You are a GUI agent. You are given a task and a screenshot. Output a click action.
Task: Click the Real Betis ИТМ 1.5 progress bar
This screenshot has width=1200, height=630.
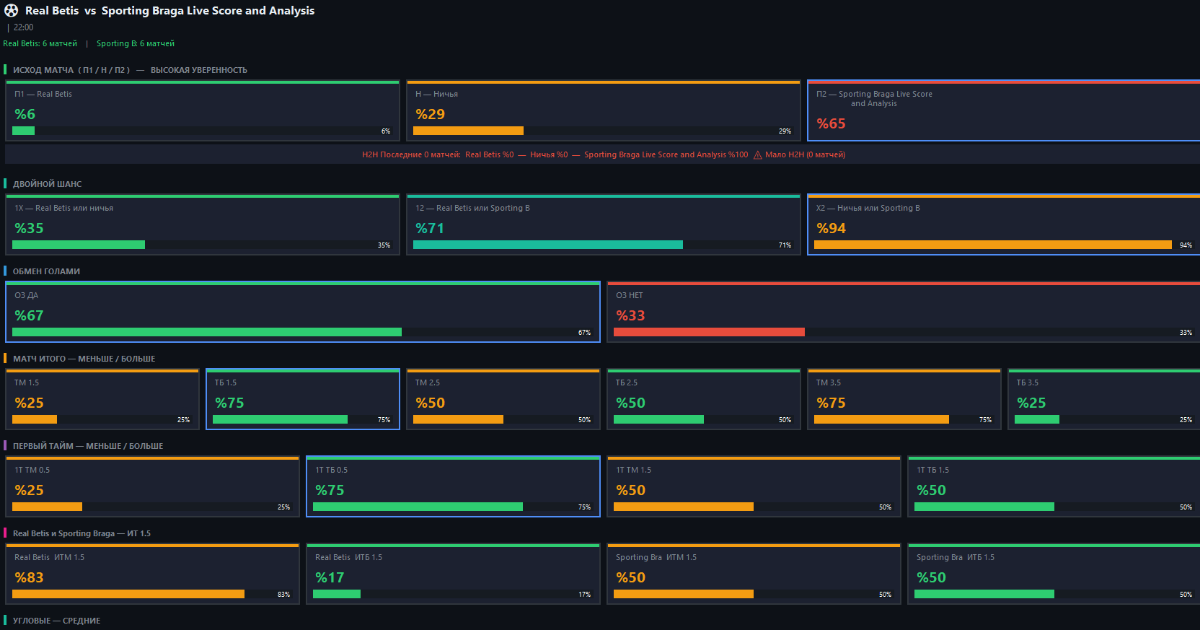(x=128, y=594)
